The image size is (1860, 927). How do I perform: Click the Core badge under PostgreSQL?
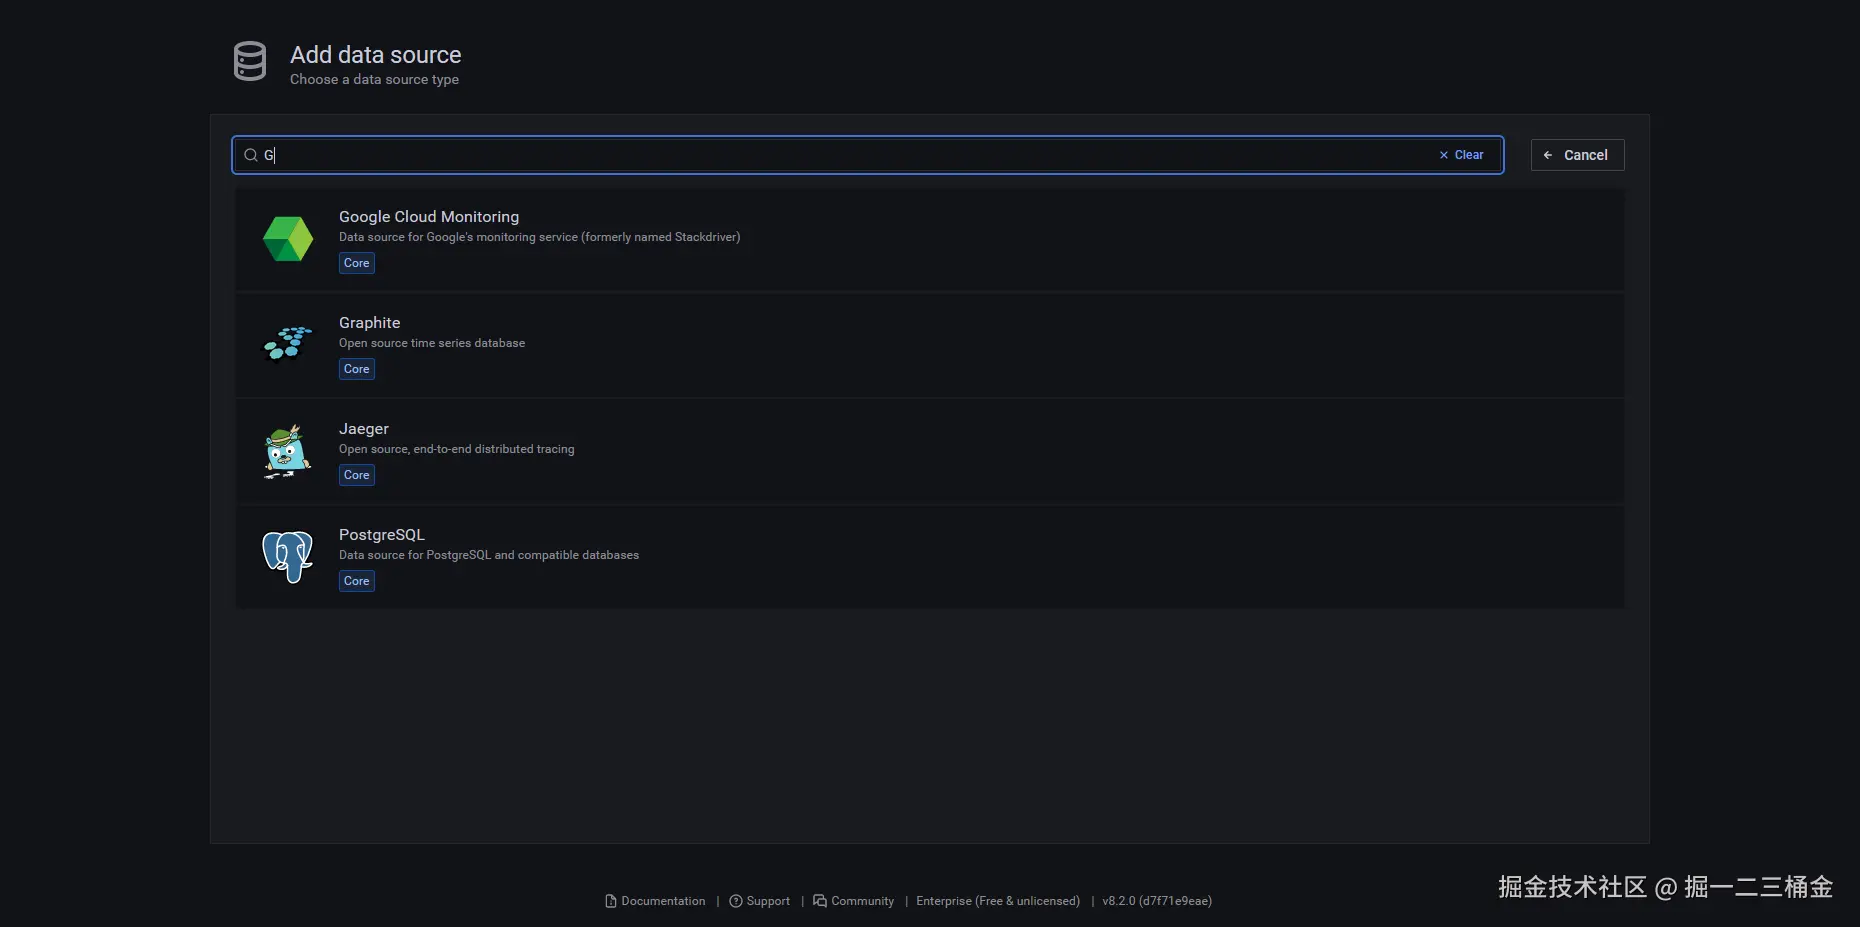[357, 581]
